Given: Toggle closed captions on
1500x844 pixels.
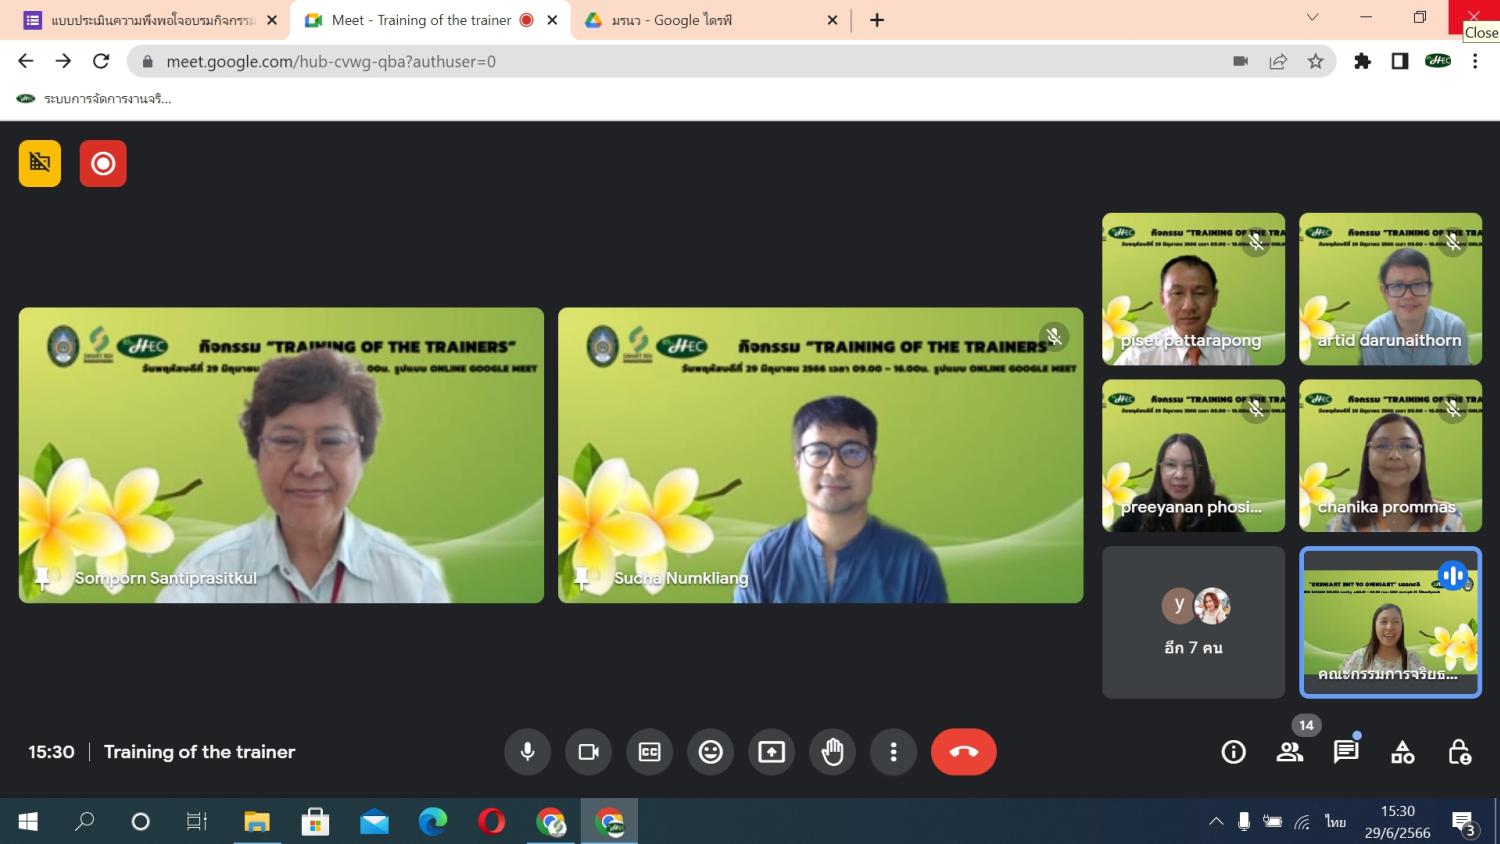Looking at the screenshot, I should pos(649,752).
